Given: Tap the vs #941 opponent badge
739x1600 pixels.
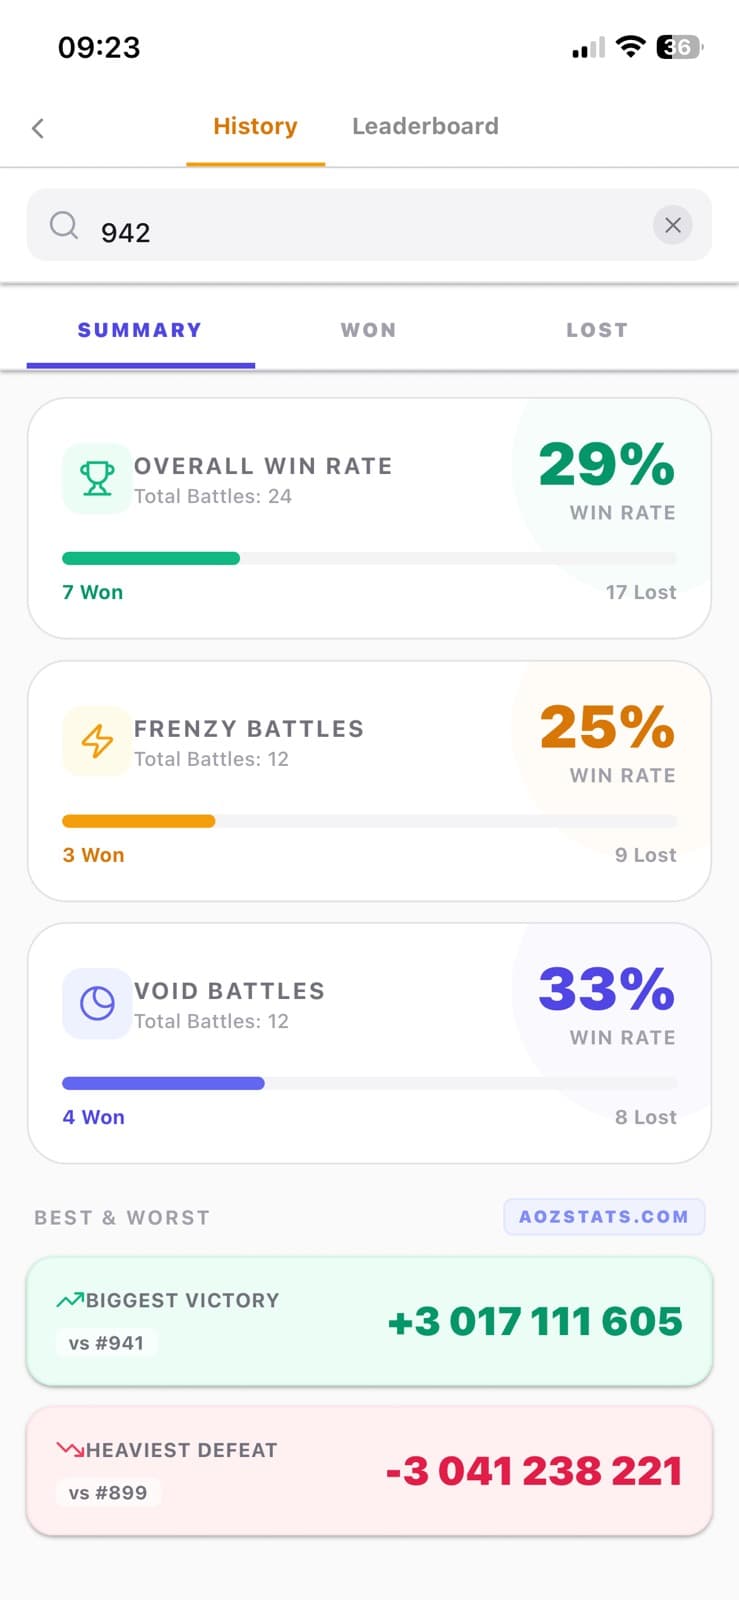Looking at the screenshot, I should pos(106,1343).
